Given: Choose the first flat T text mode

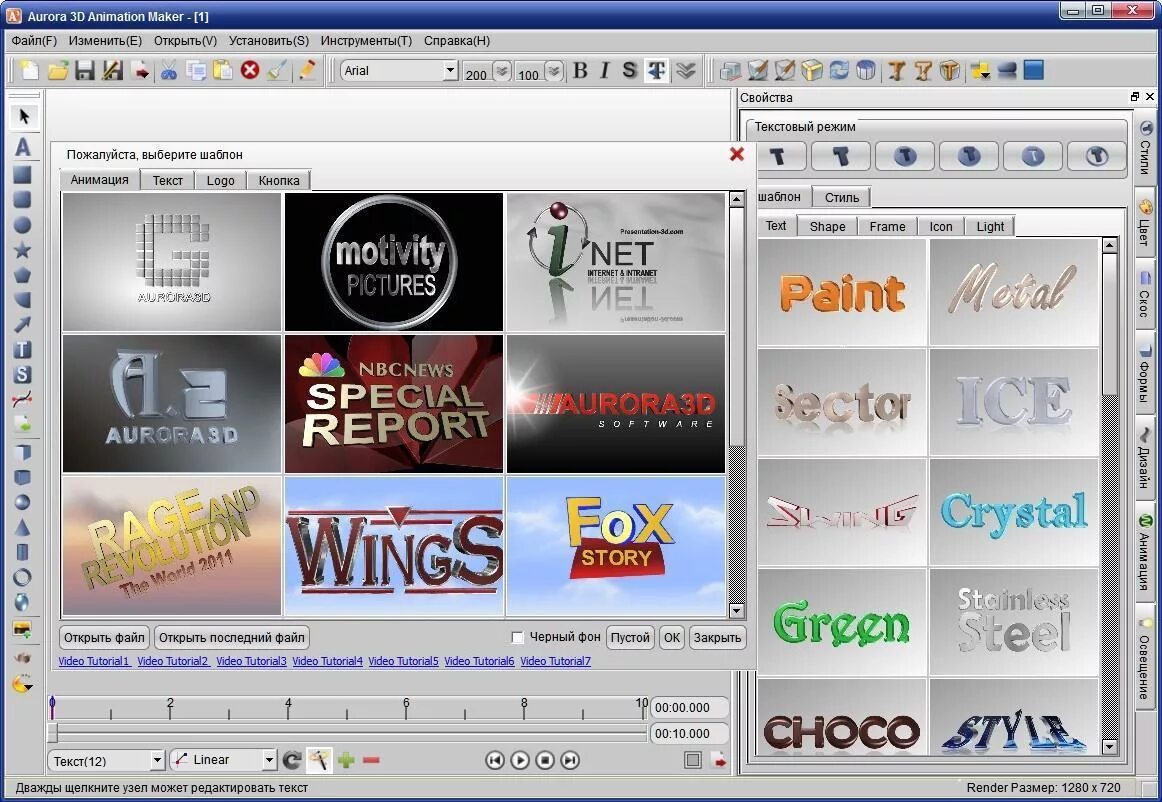Looking at the screenshot, I should point(777,156).
